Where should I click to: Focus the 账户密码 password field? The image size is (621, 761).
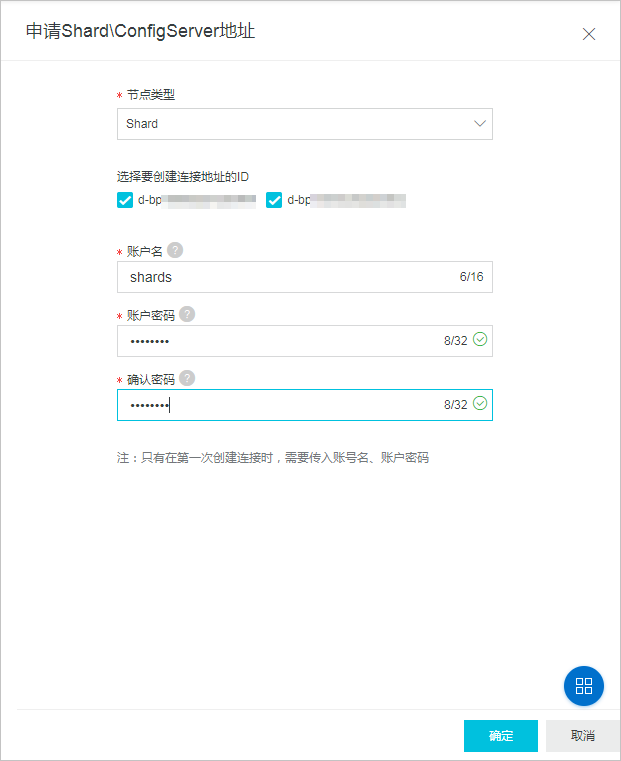tap(305, 341)
